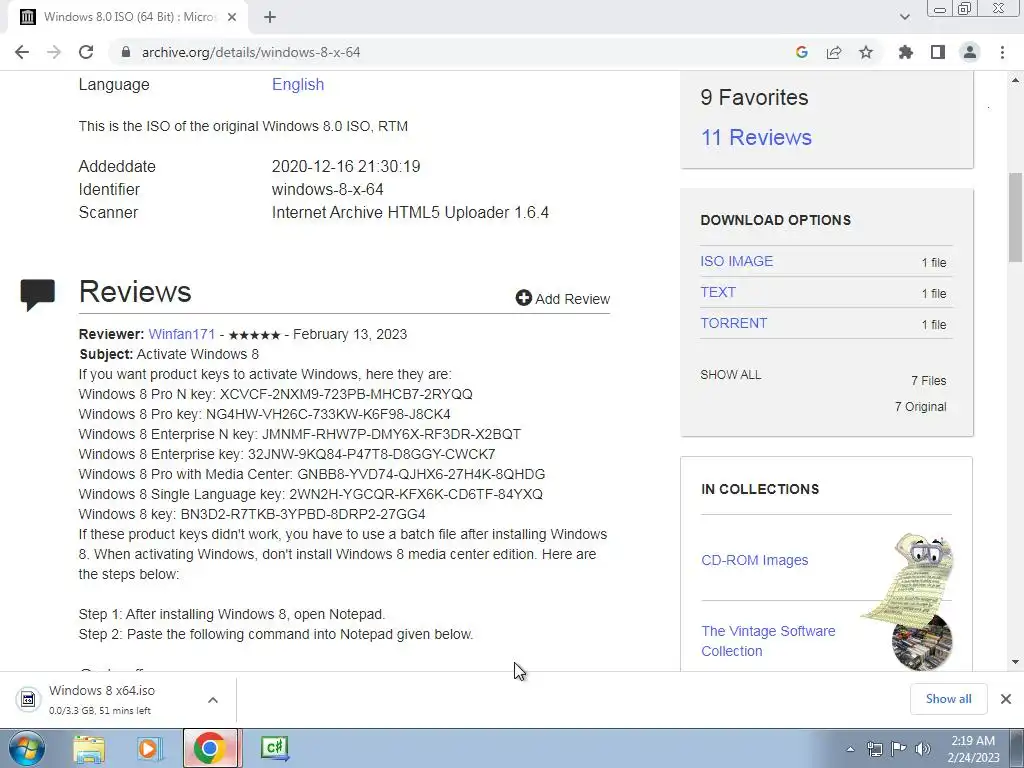Select the Windows 8.0 ISO (64 Bit) tab
1024x768 pixels.
pyautogui.click(x=128, y=18)
